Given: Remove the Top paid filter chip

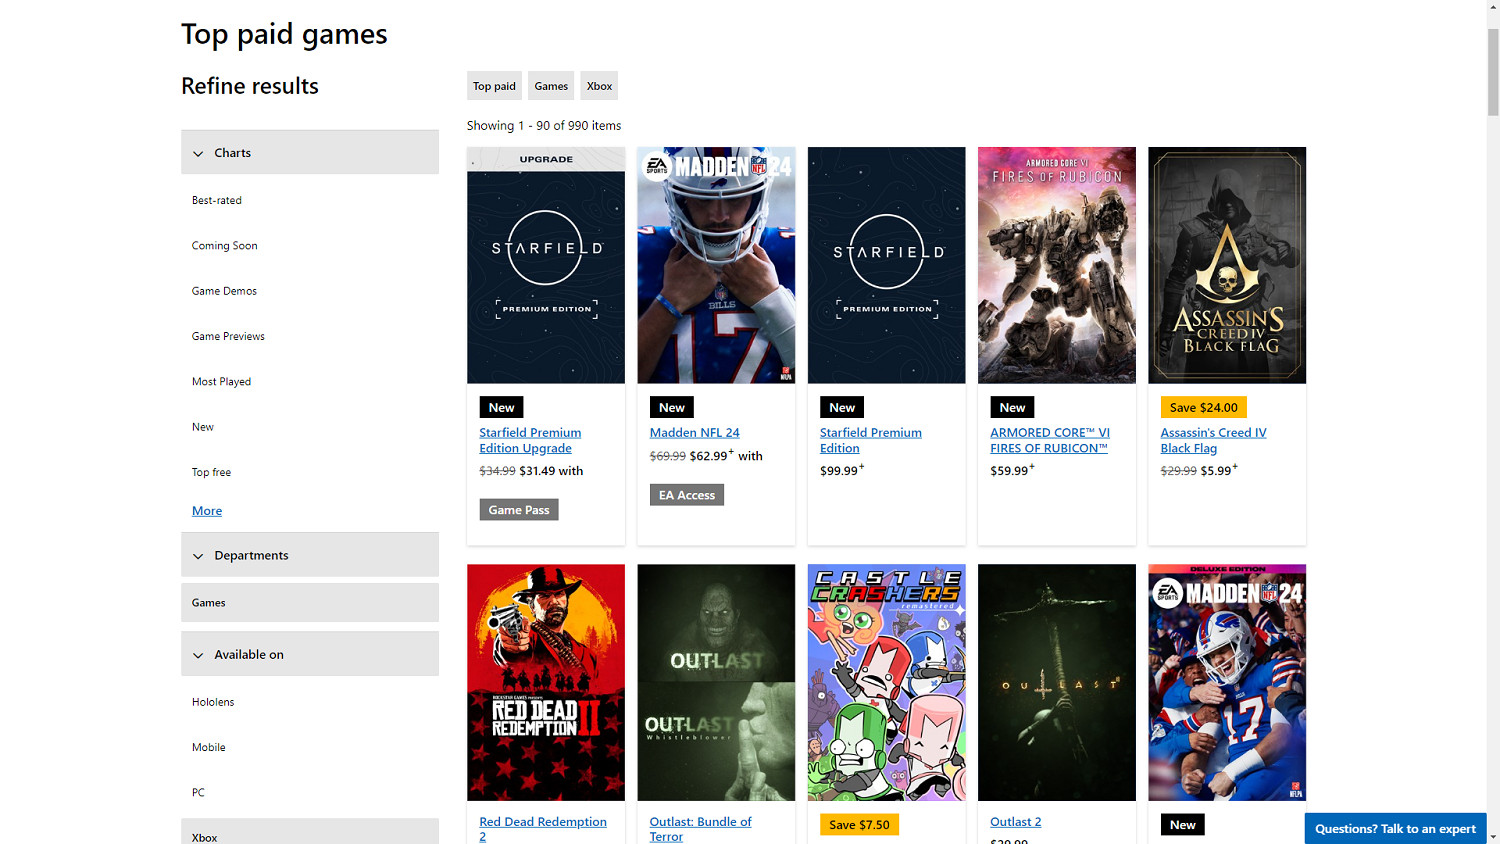Looking at the screenshot, I should [x=494, y=85].
